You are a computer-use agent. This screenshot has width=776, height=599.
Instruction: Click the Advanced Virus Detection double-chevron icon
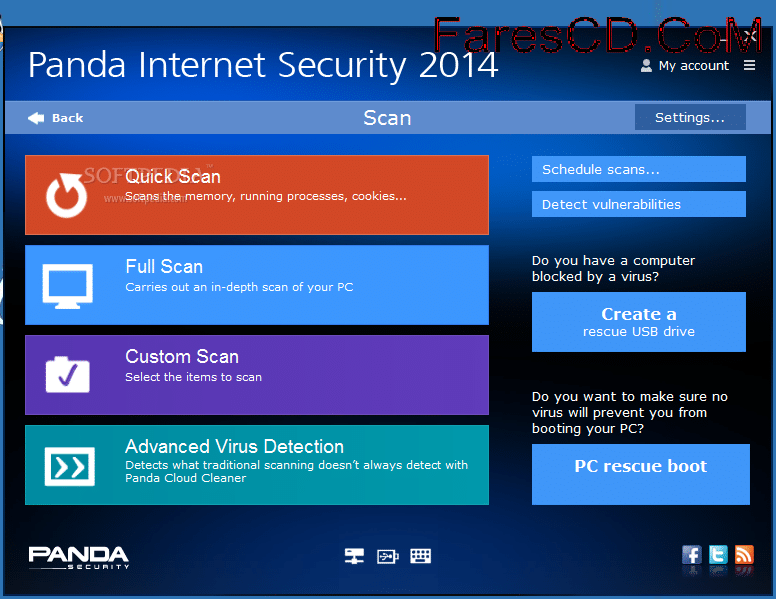pyautogui.click(x=69, y=466)
